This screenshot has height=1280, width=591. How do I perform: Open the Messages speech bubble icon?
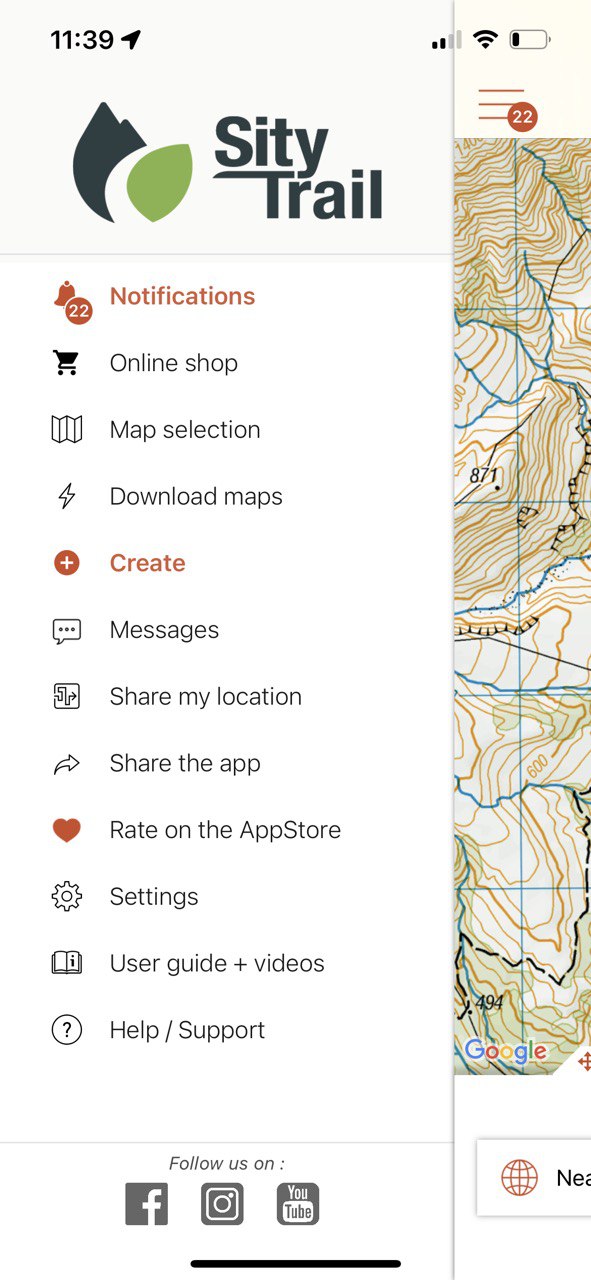coord(67,630)
